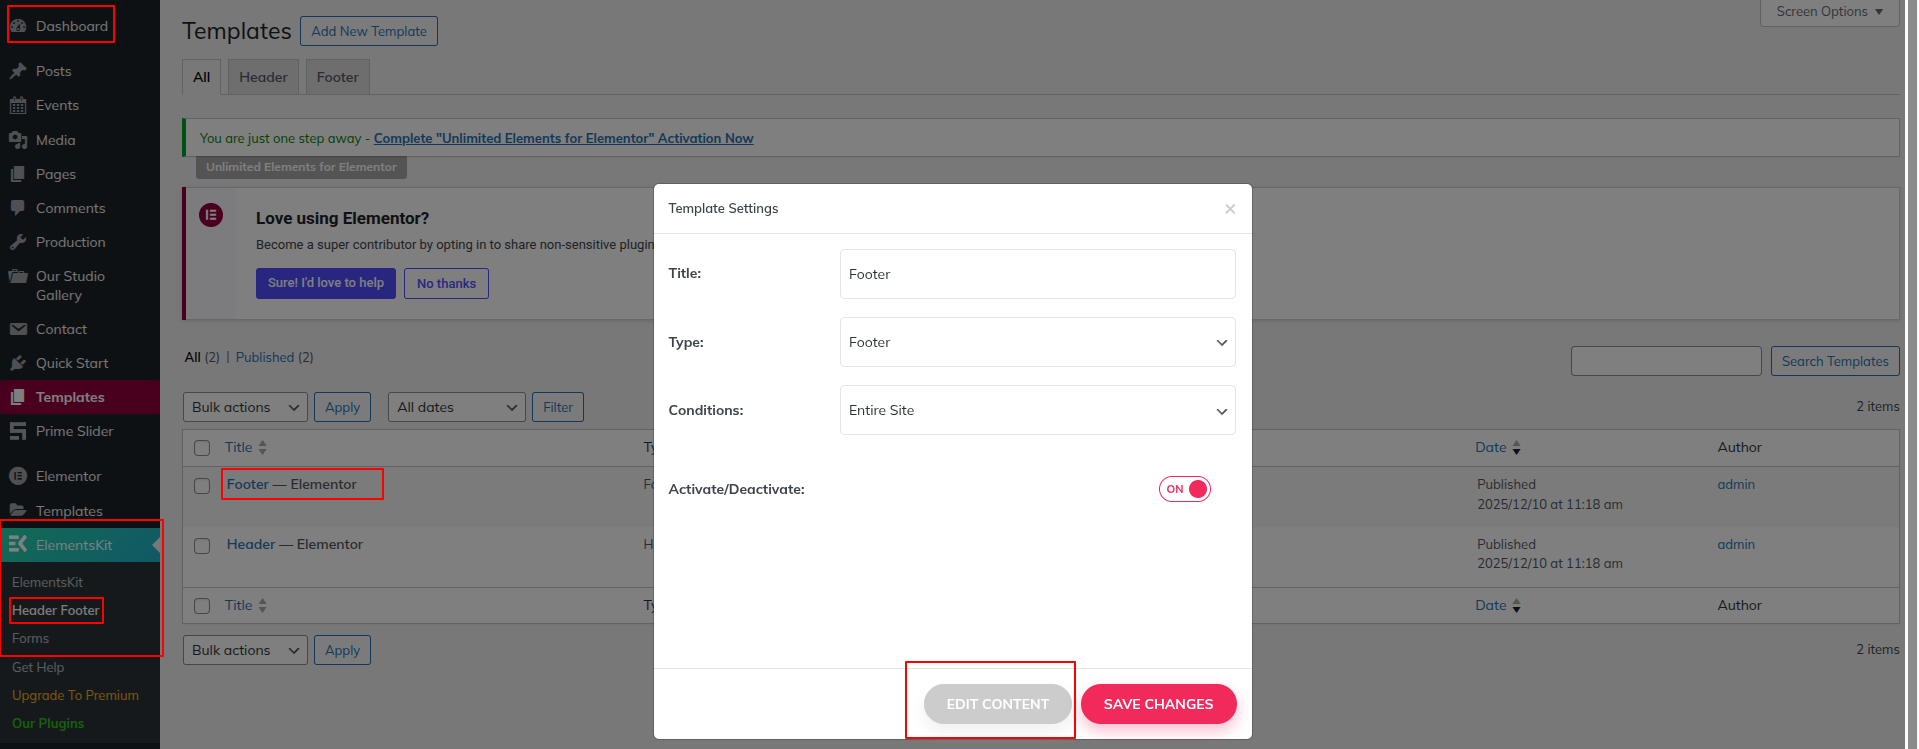
Task: Click the Posts pin icon in sidebar
Action: 18,71
